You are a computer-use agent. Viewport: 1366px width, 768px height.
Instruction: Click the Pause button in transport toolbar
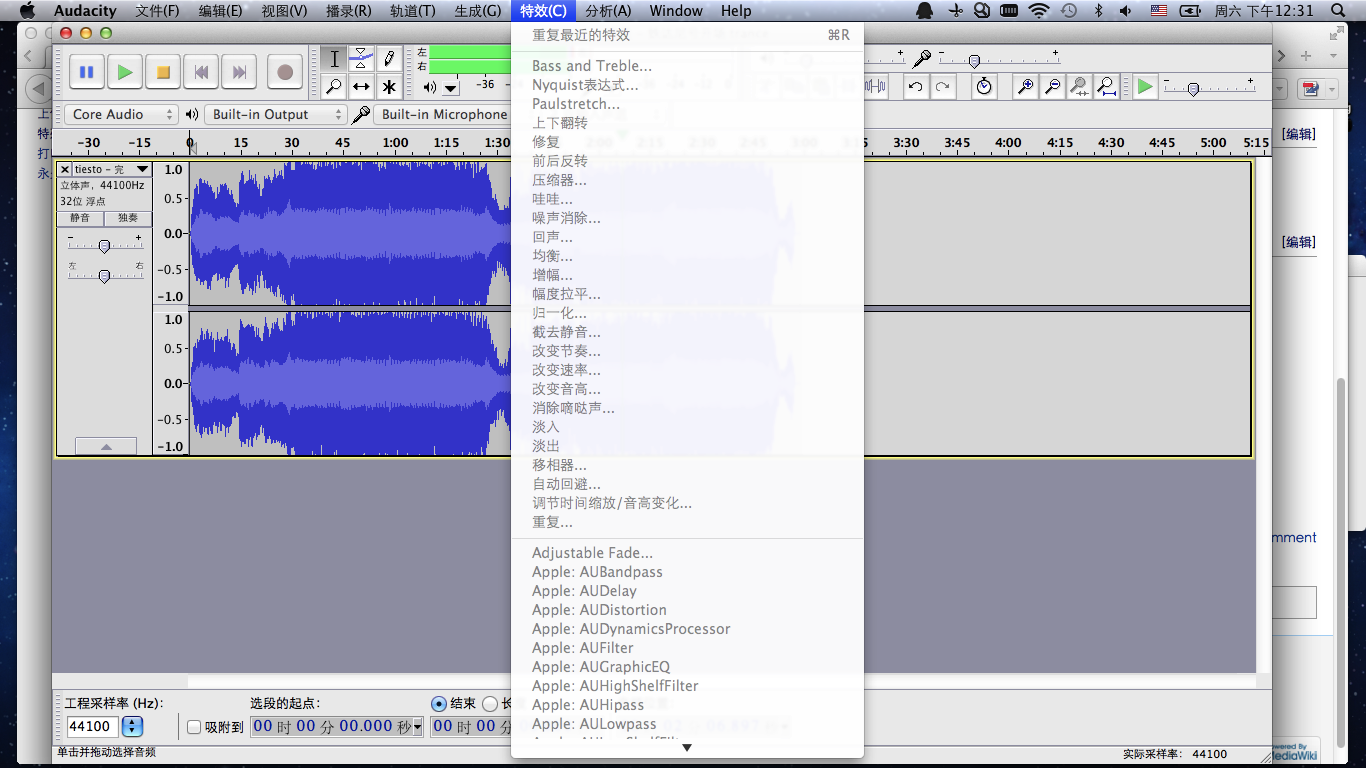click(x=86, y=72)
